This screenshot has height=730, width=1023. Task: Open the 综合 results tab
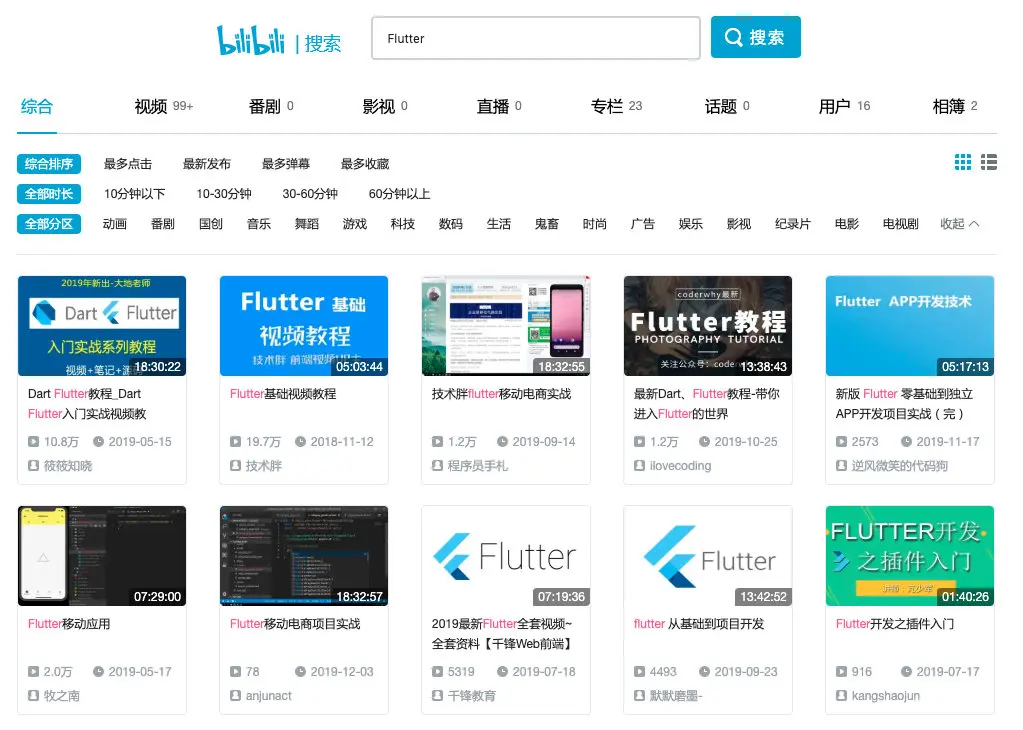(37, 106)
